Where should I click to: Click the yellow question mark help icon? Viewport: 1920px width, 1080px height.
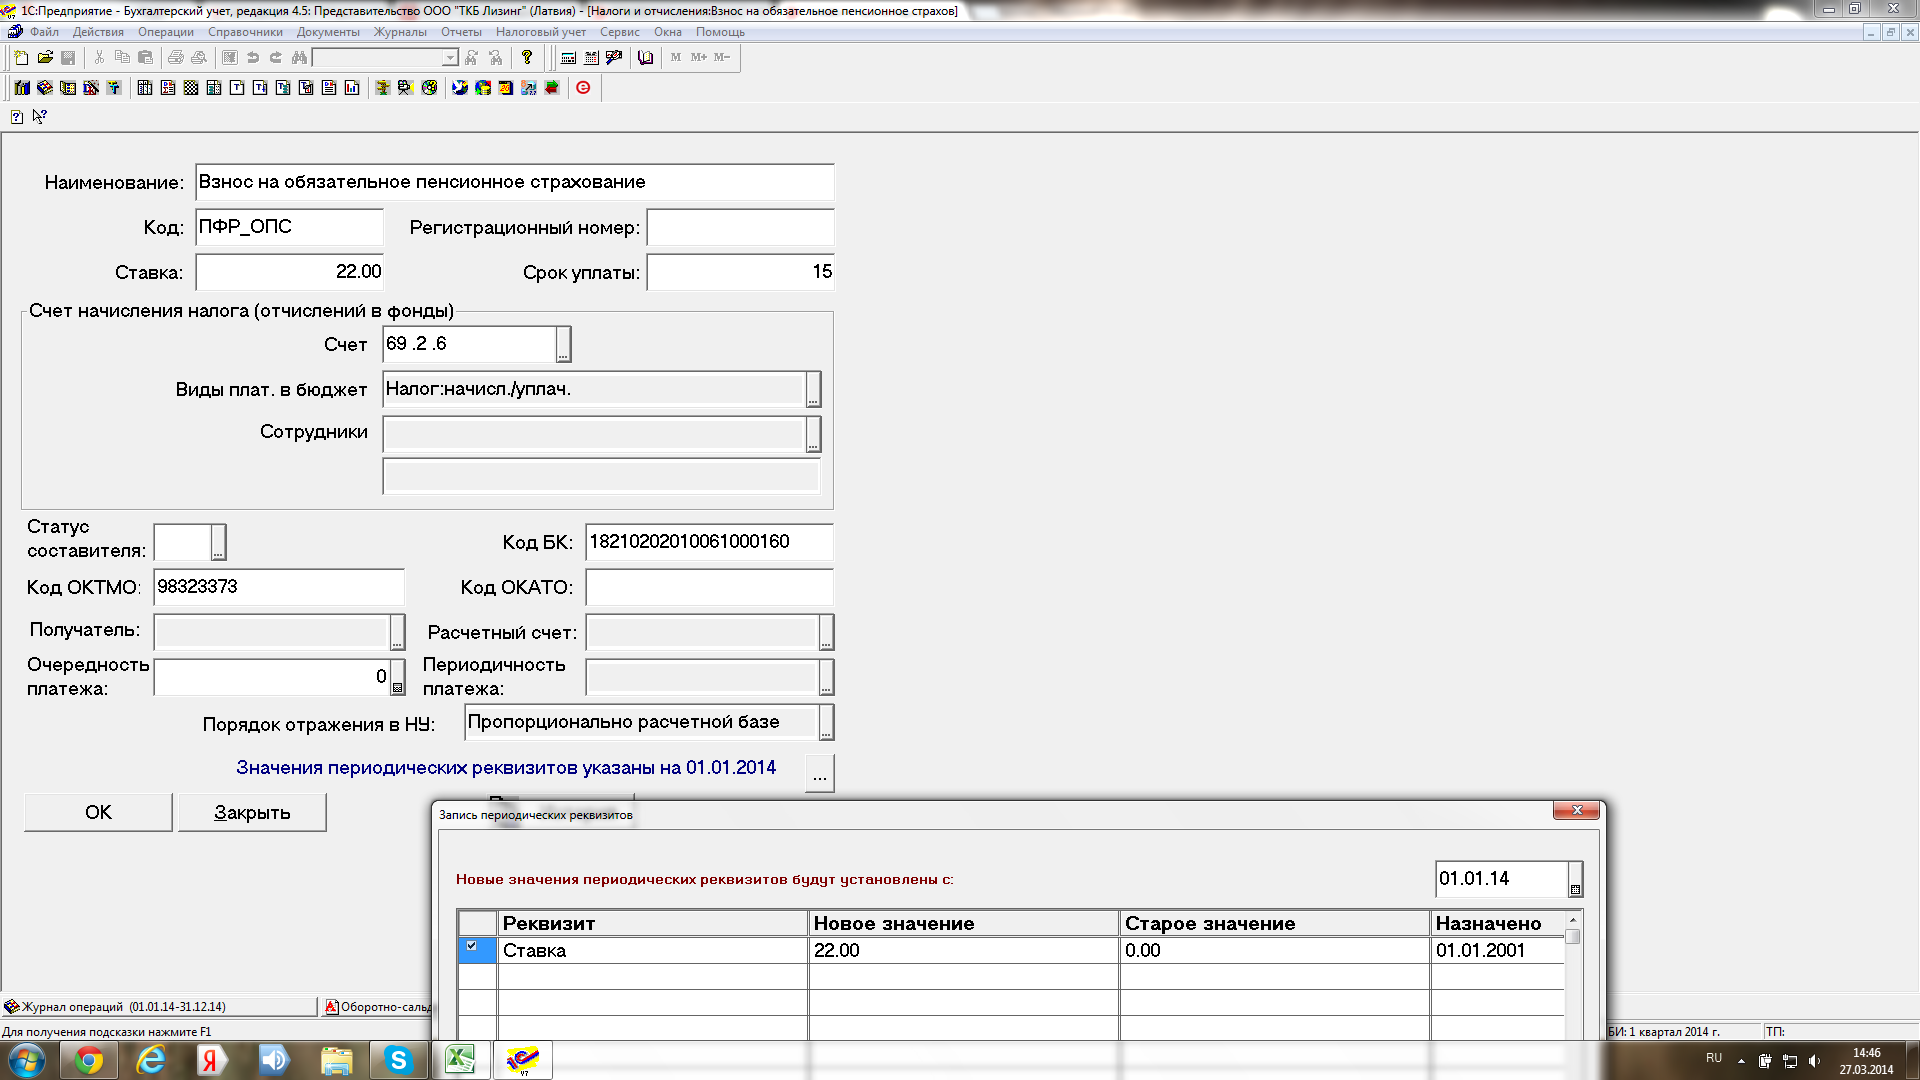527,58
